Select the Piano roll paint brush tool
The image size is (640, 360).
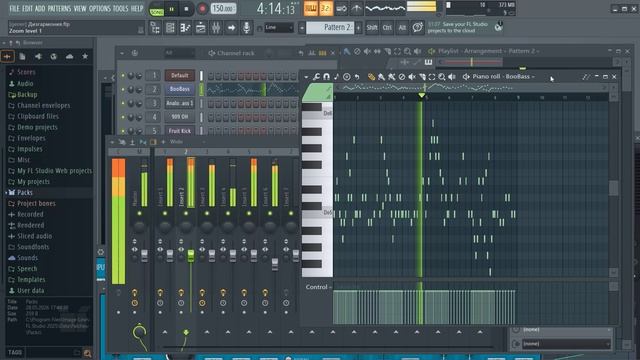tap(381, 77)
